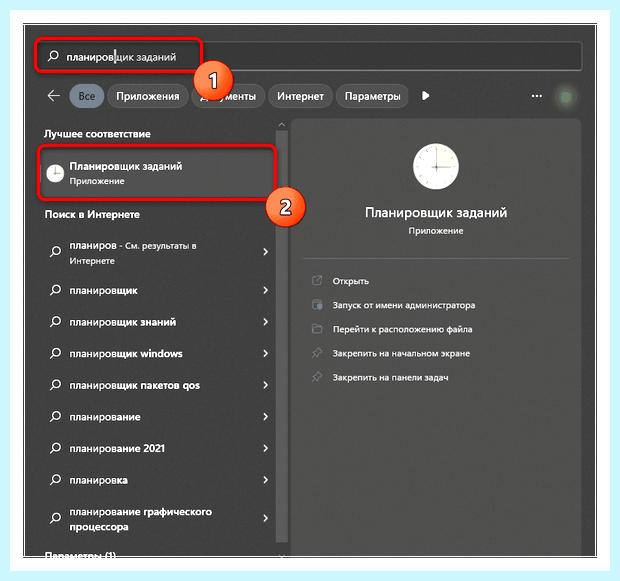This screenshot has height=581, width=620.
Task: Click the Task Scheduler clock icon in best match
Action: [55, 173]
